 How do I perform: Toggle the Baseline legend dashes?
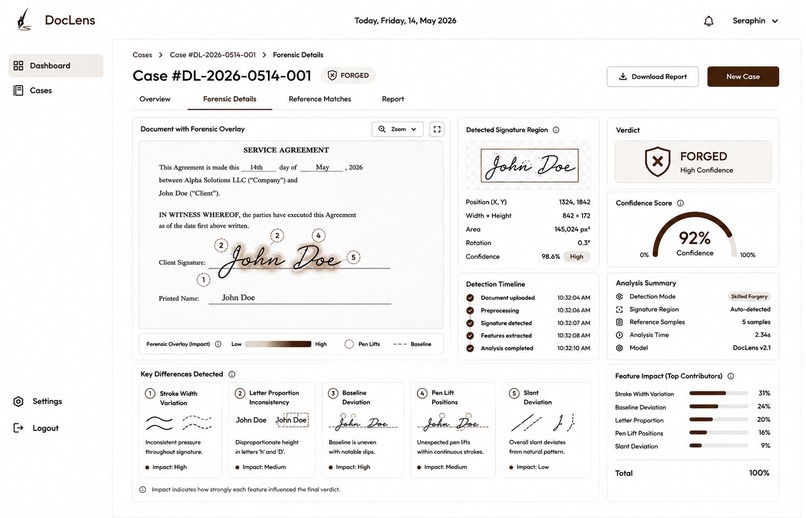pyautogui.click(x=400, y=344)
